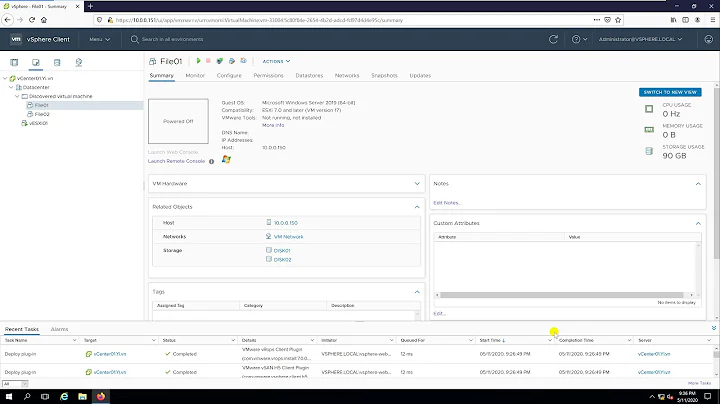Sort tasks by the Start Time column
The image size is (720, 404).
click(492, 340)
